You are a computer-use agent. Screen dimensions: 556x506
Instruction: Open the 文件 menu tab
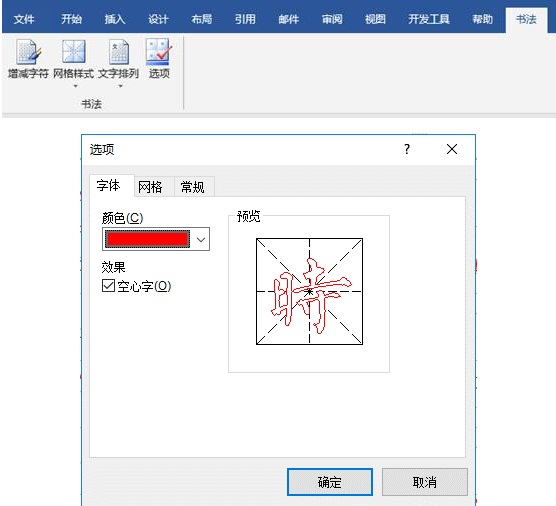(24, 19)
